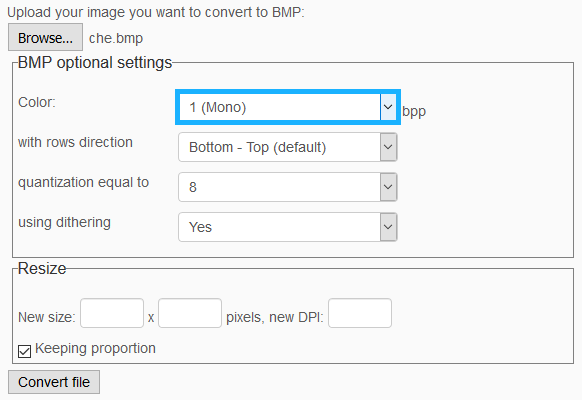Click the chevron arrow of quantization 8
Screen dimensions: 582x400
(388, 187)
